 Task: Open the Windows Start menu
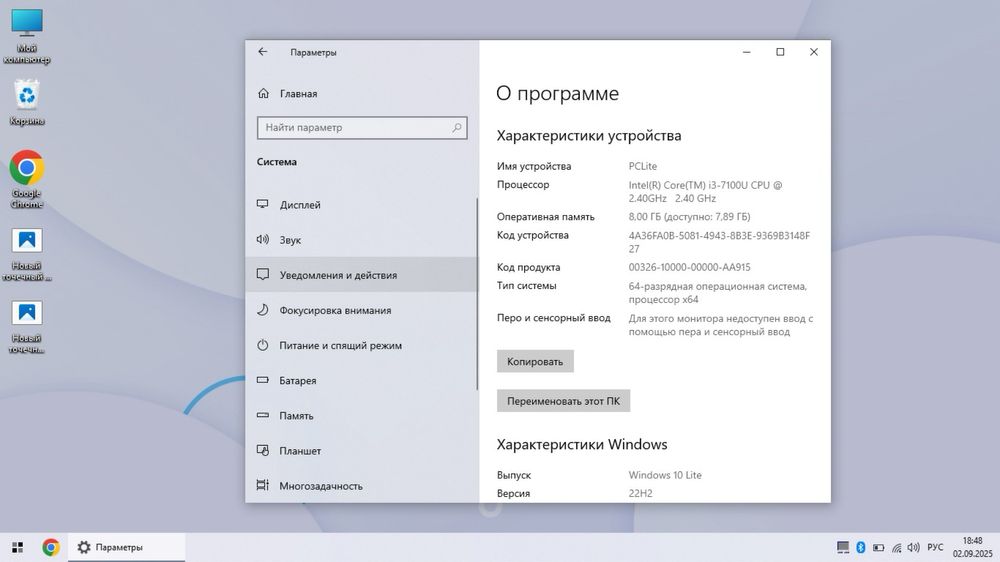tap(17, 547)
